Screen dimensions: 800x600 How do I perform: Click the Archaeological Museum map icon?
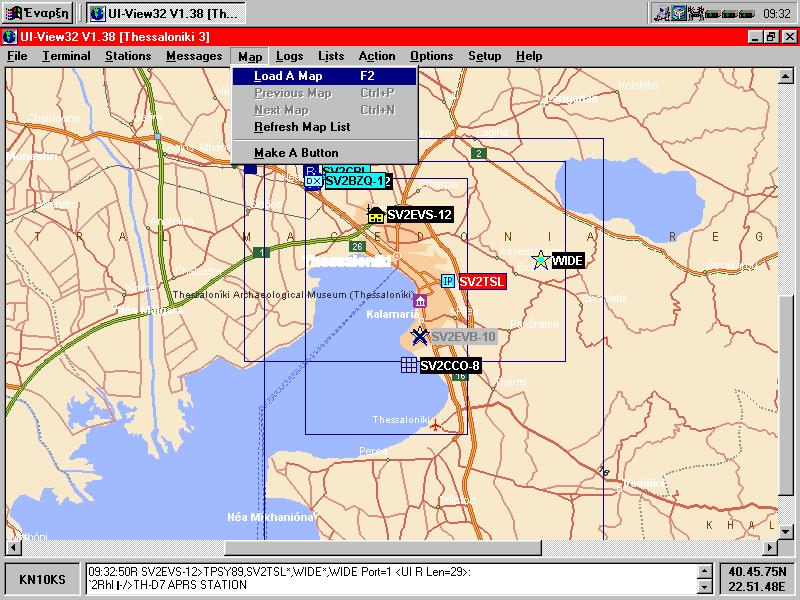point(420,301)
